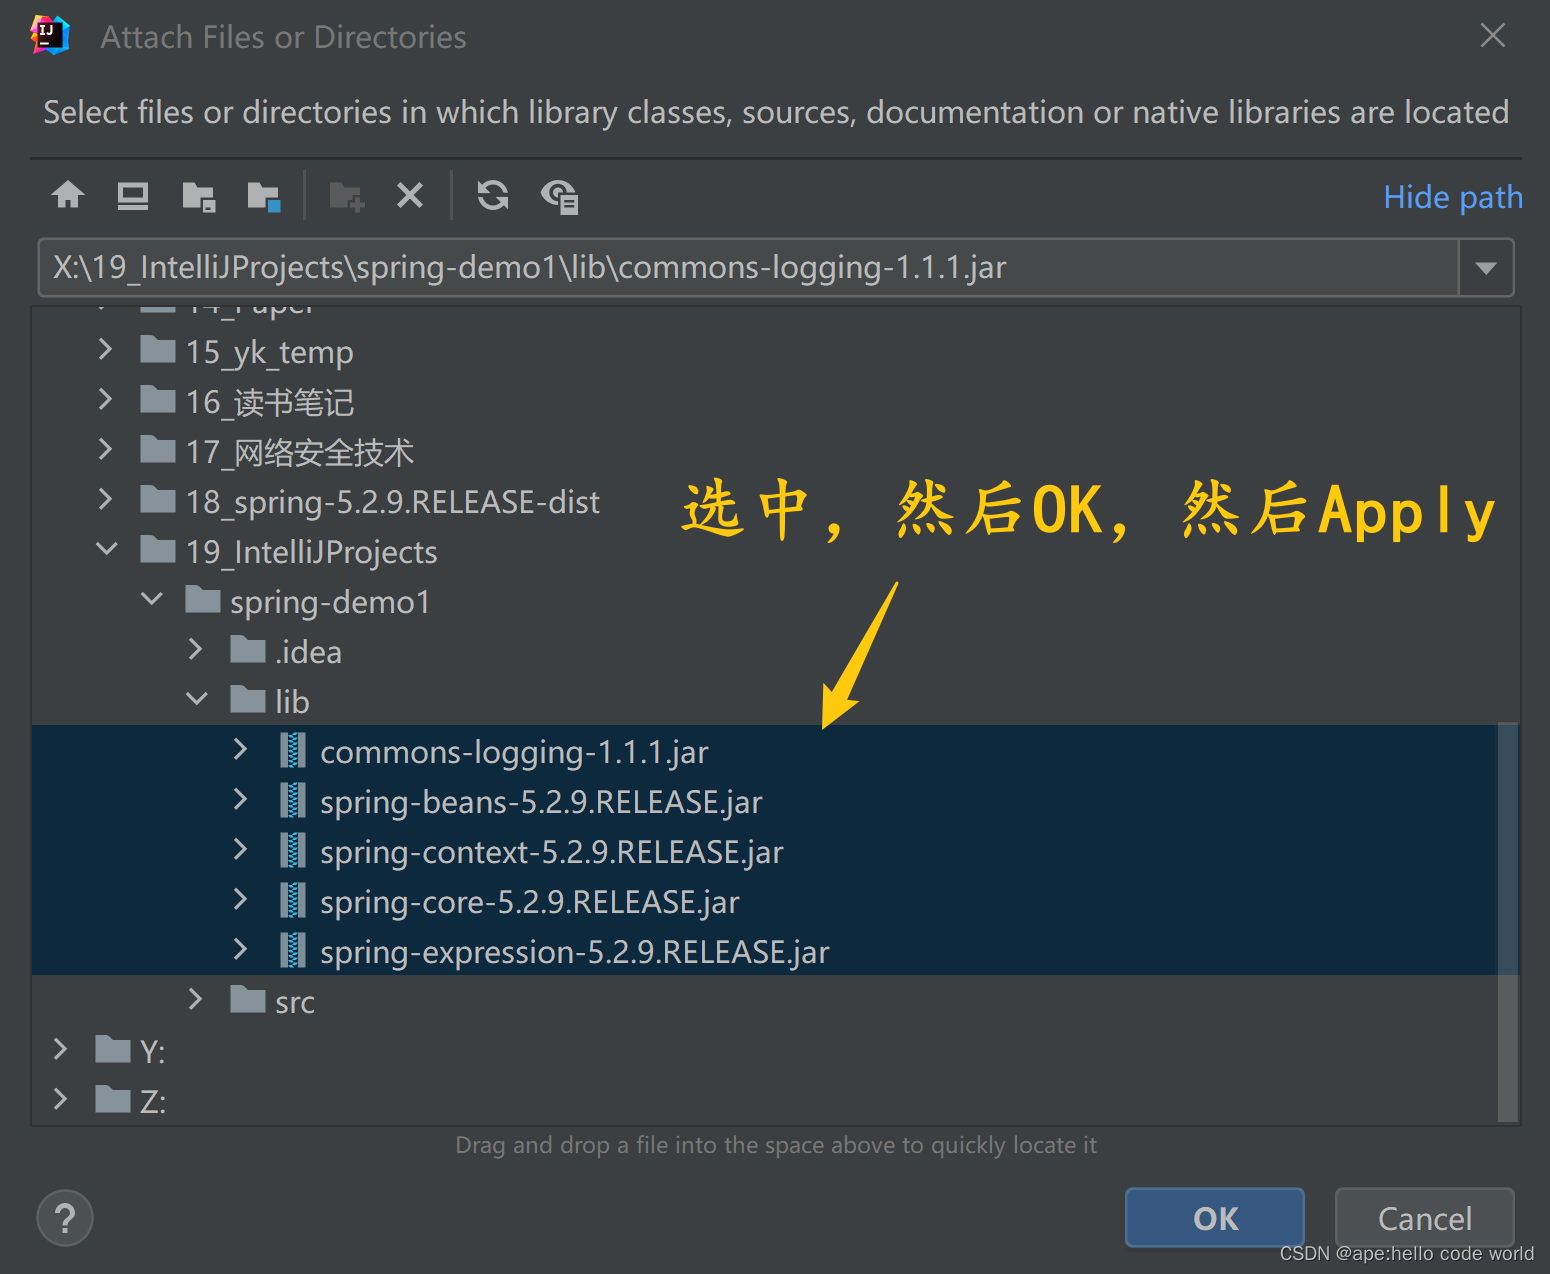Click the jar icon of spring-core-5.2.9.RELEASE.jar
This screenshot has width=1550, height=1274.
(x=293, y=901)
